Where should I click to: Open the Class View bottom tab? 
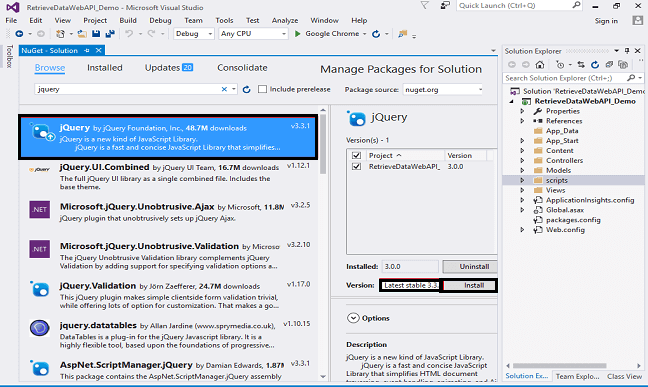coord(624,376)
